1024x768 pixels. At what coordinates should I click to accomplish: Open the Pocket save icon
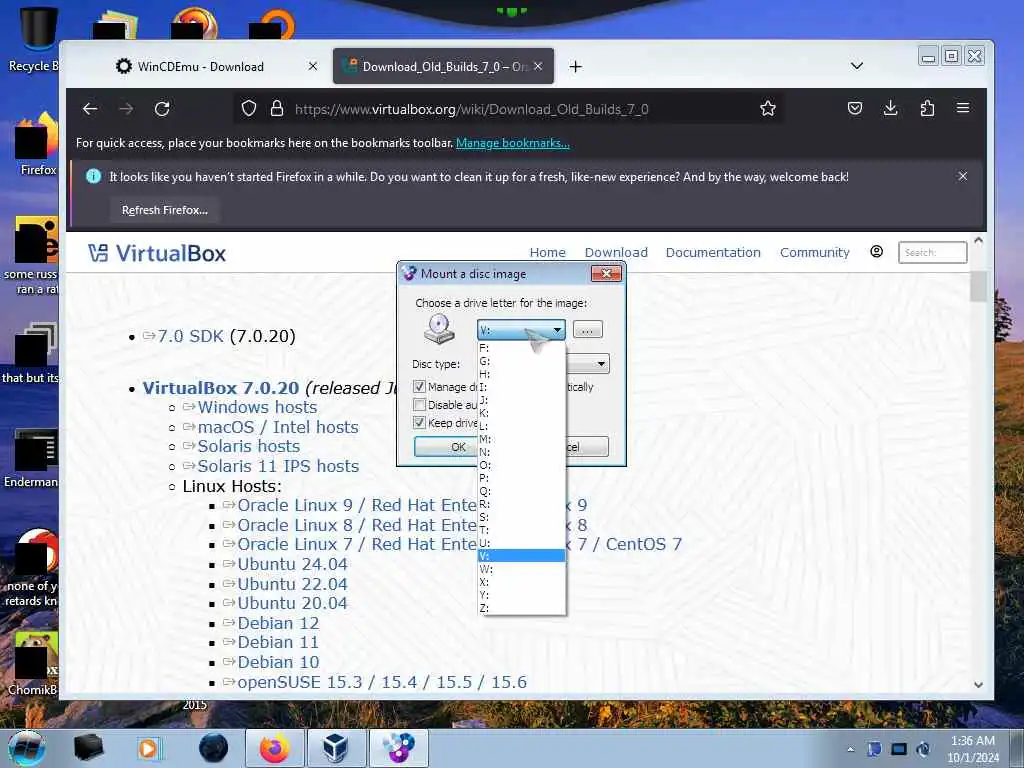pos(855,108)
